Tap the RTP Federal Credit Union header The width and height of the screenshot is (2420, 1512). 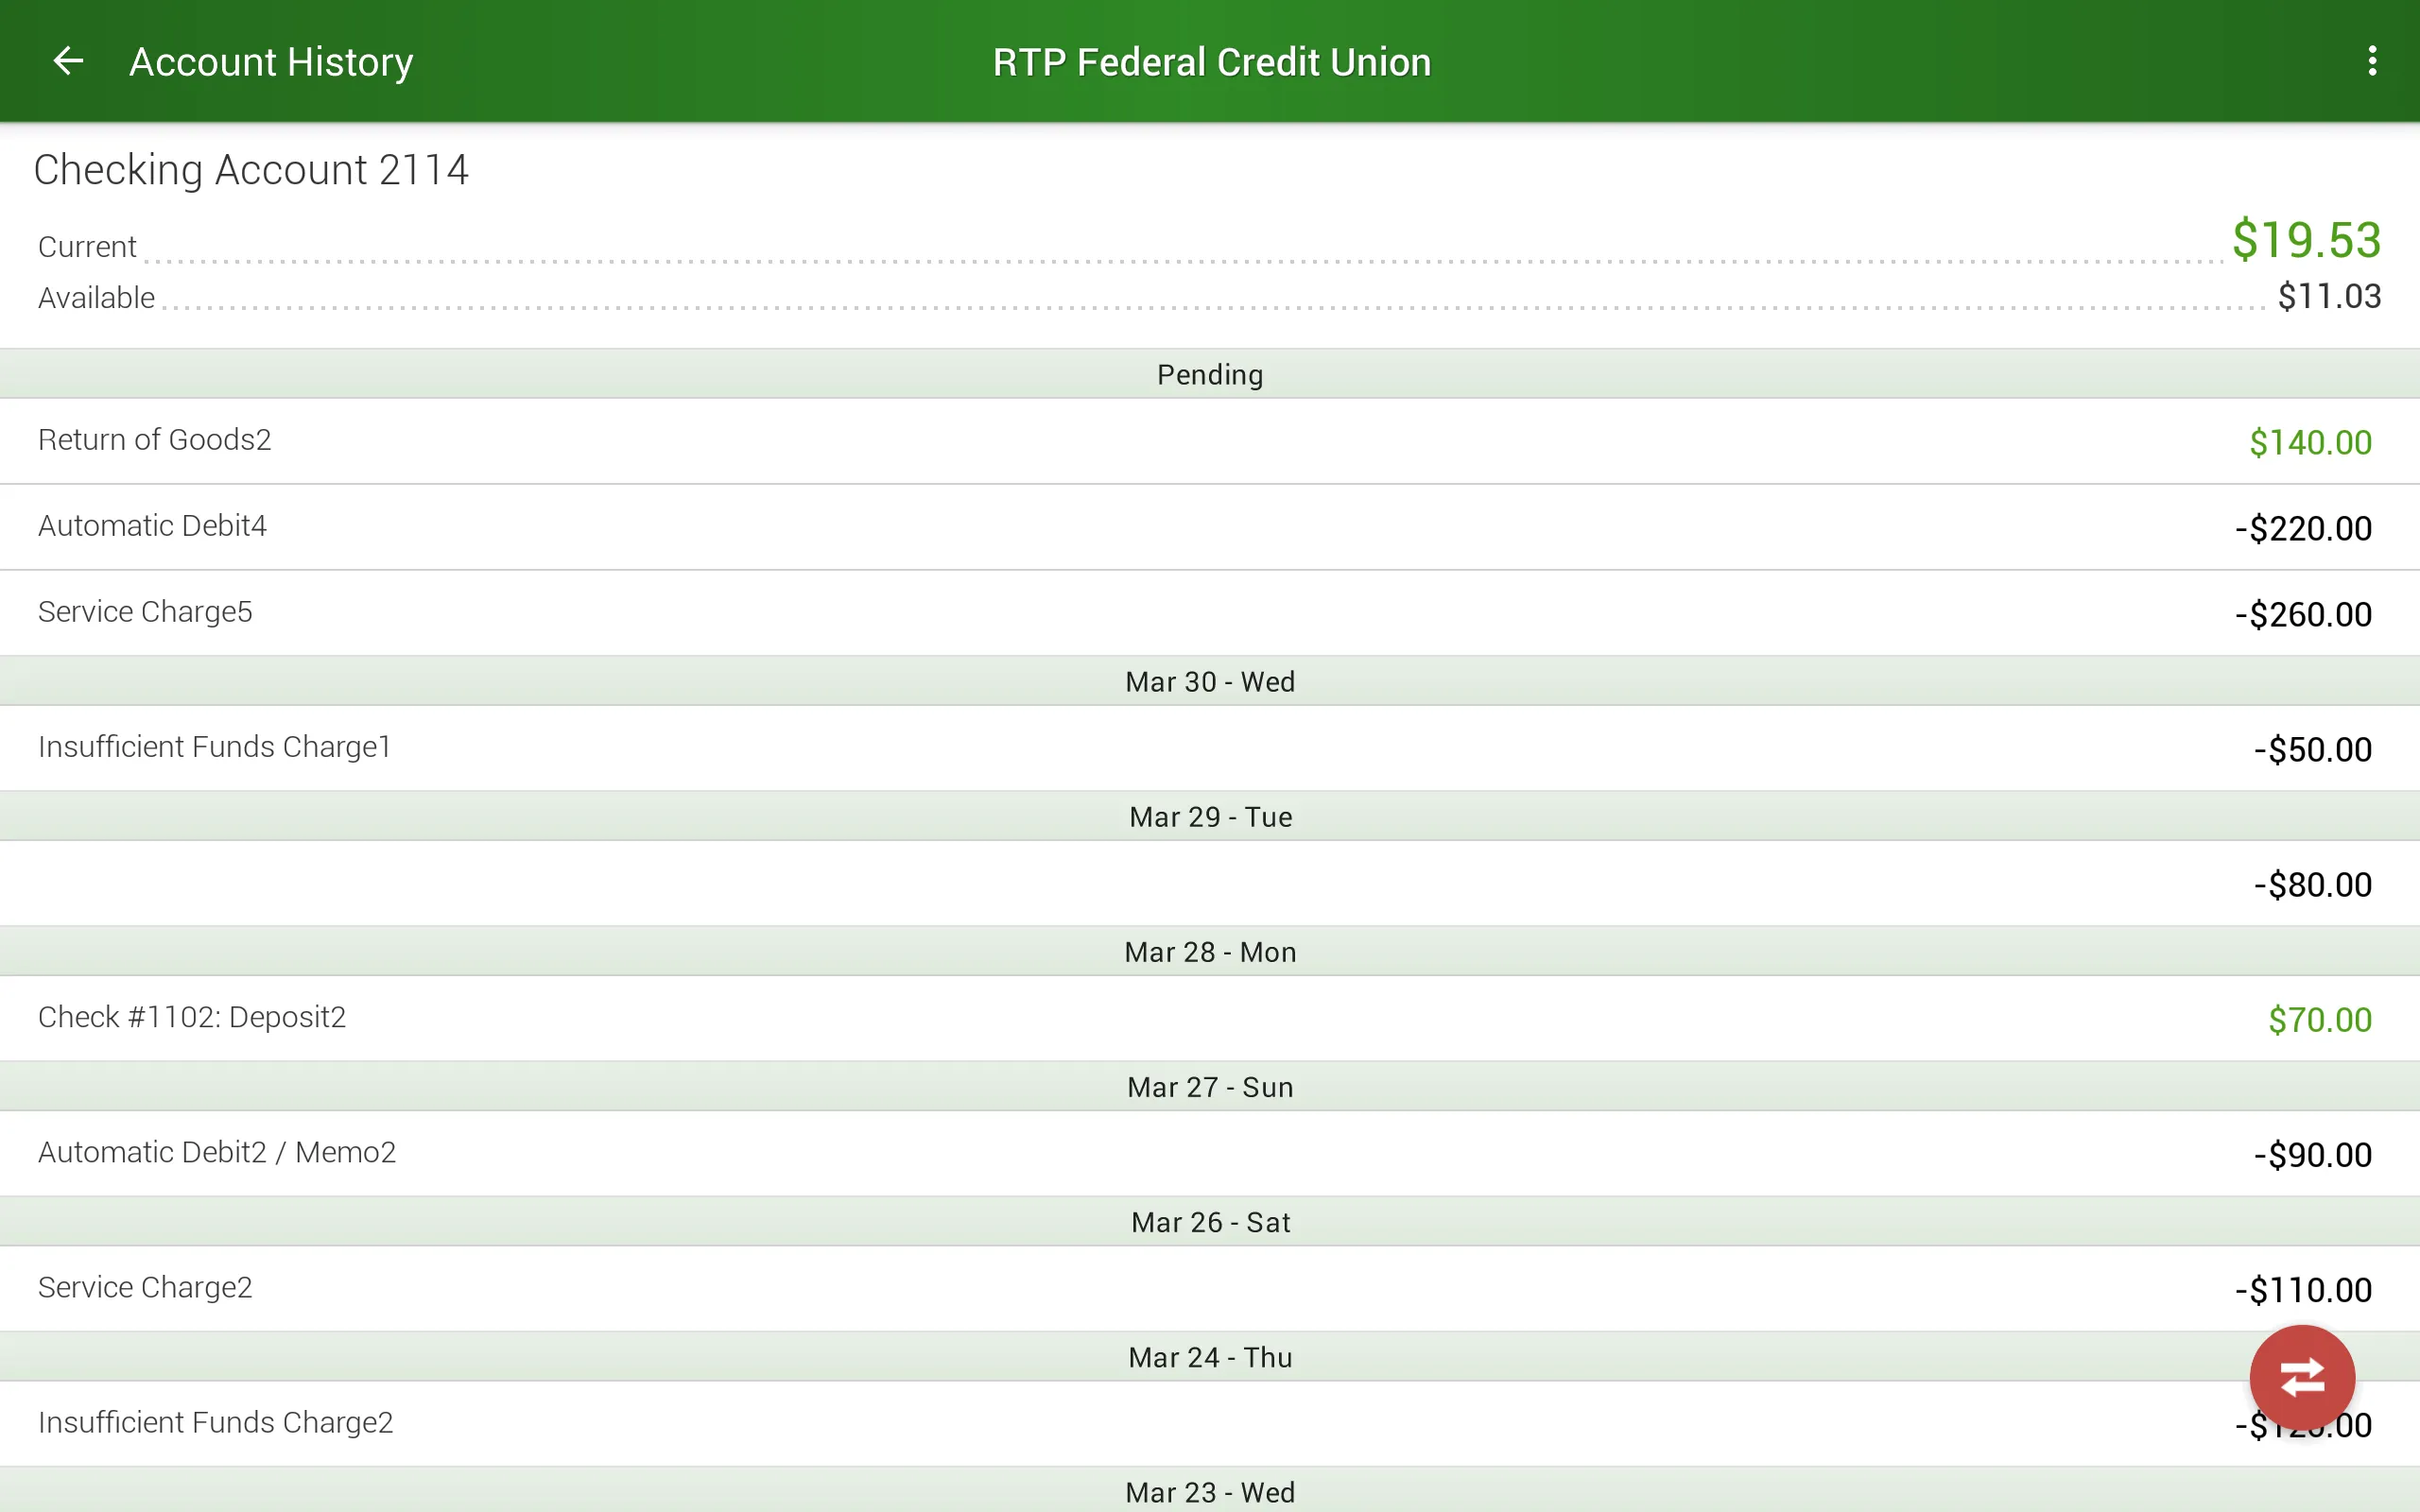tap(1209, 61)
